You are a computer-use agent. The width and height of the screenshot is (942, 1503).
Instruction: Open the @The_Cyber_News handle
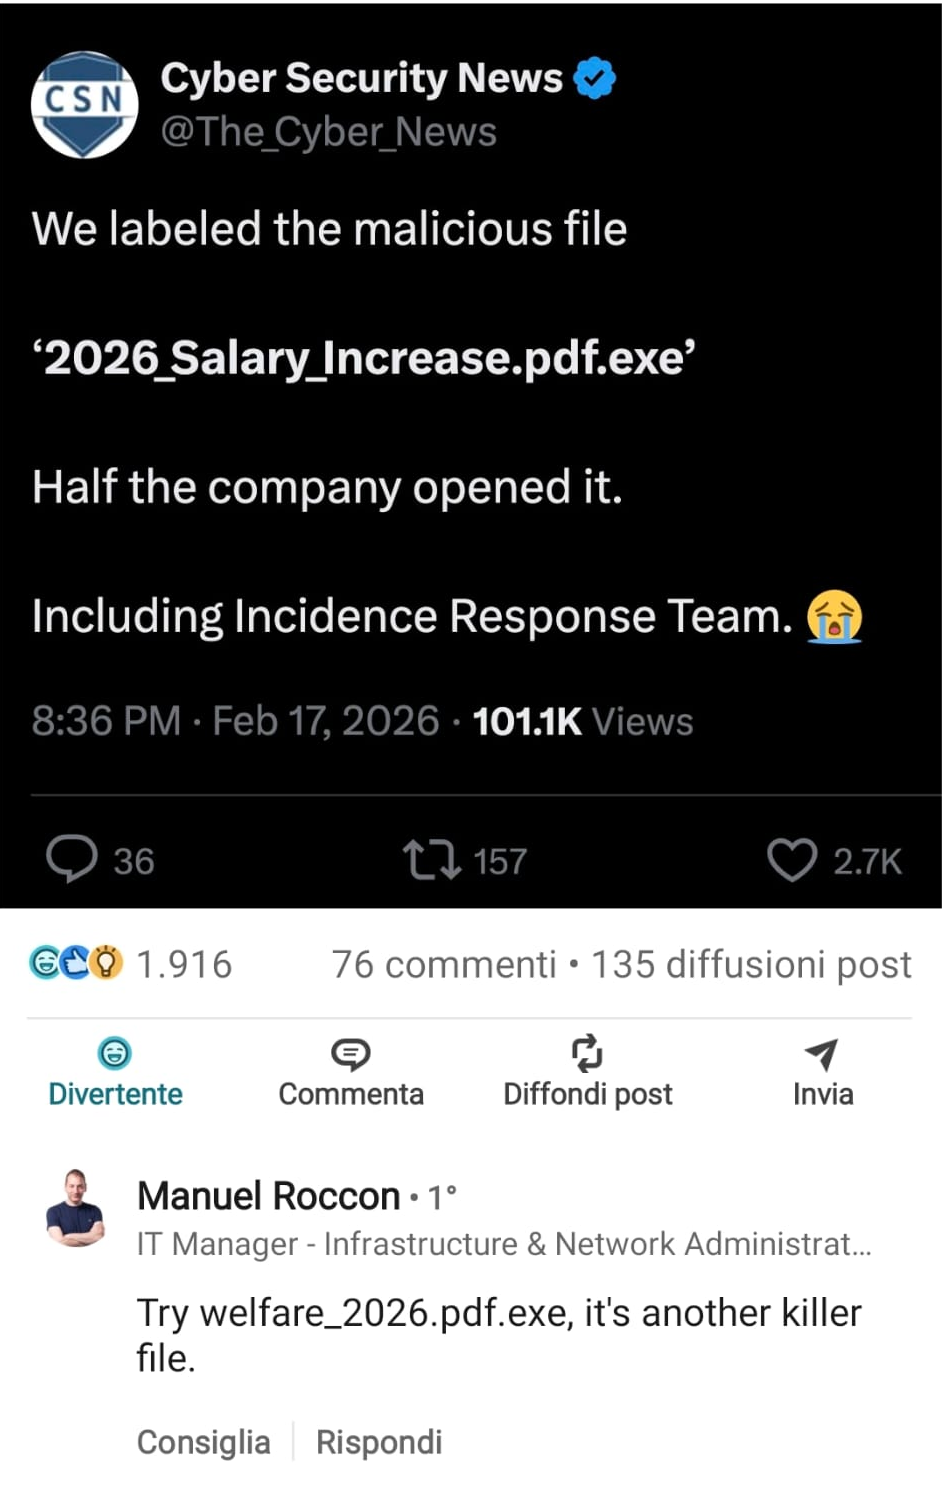point(328,132)
